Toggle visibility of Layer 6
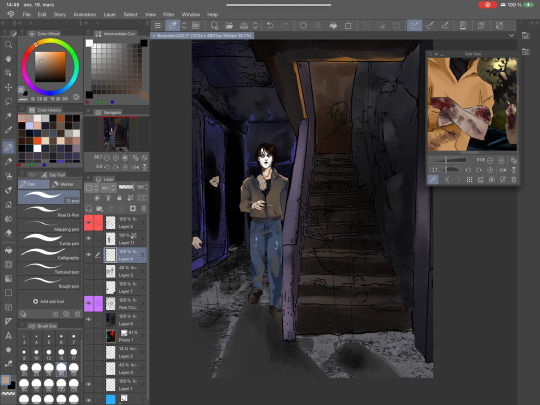This screenshot has width=540, height=405. (89, 320)
